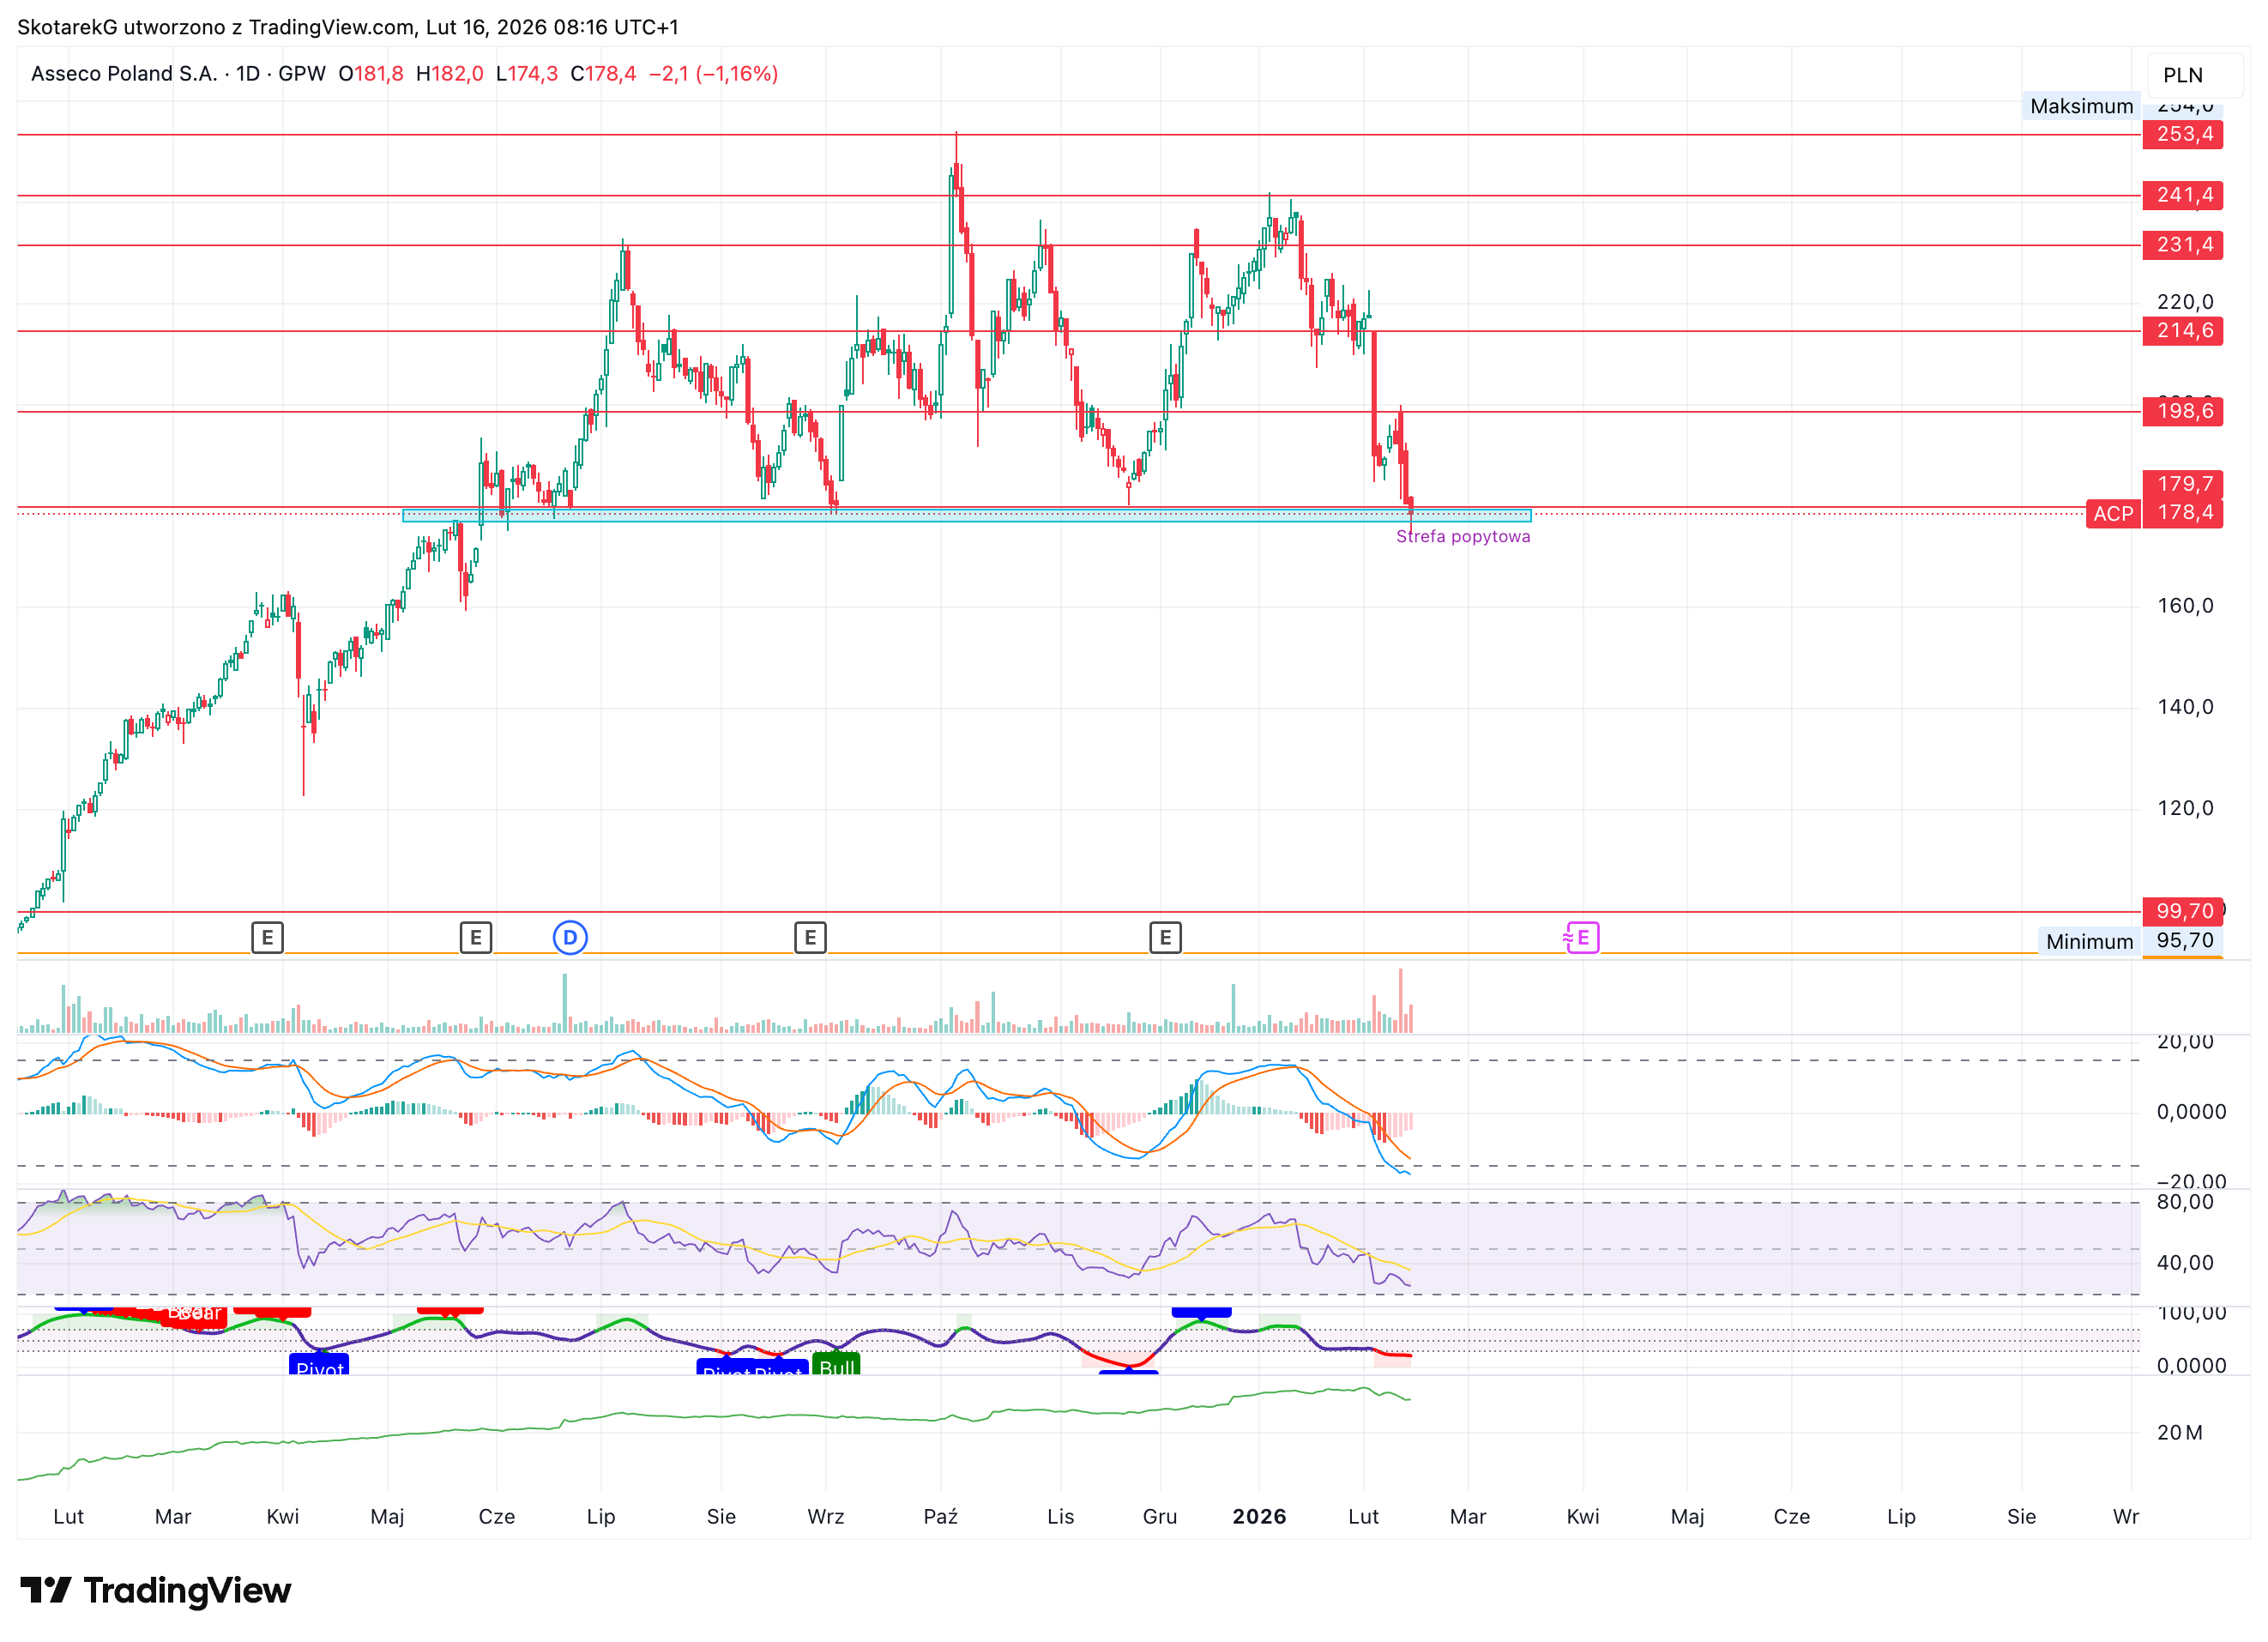Select the 253,4 price level label
2268x1642 pixels.
(x=2183, y=134)
